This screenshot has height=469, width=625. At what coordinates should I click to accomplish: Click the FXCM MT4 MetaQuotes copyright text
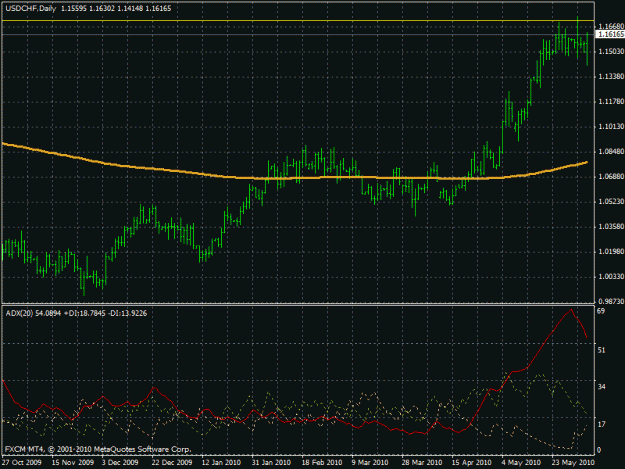click(98, 449)
